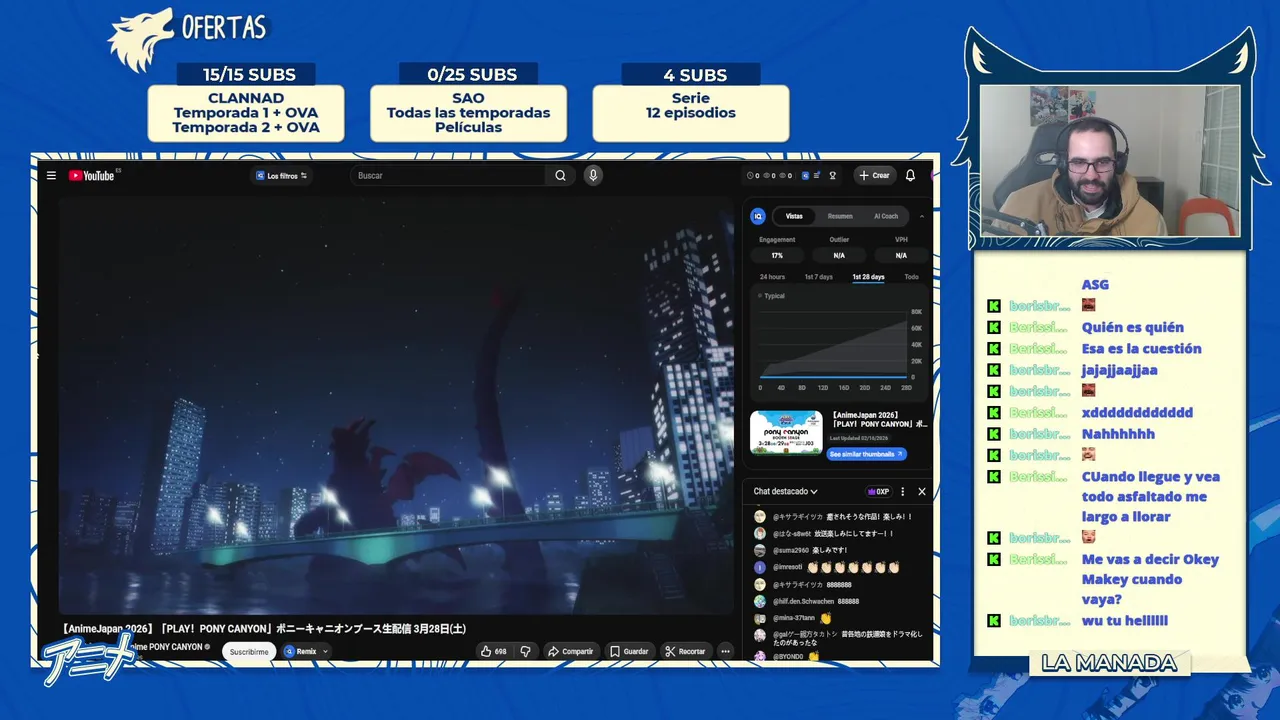This screenshot has height=720, width=1280.
Task: Like the video with thumbs up
Action: (x=494, y=651)
